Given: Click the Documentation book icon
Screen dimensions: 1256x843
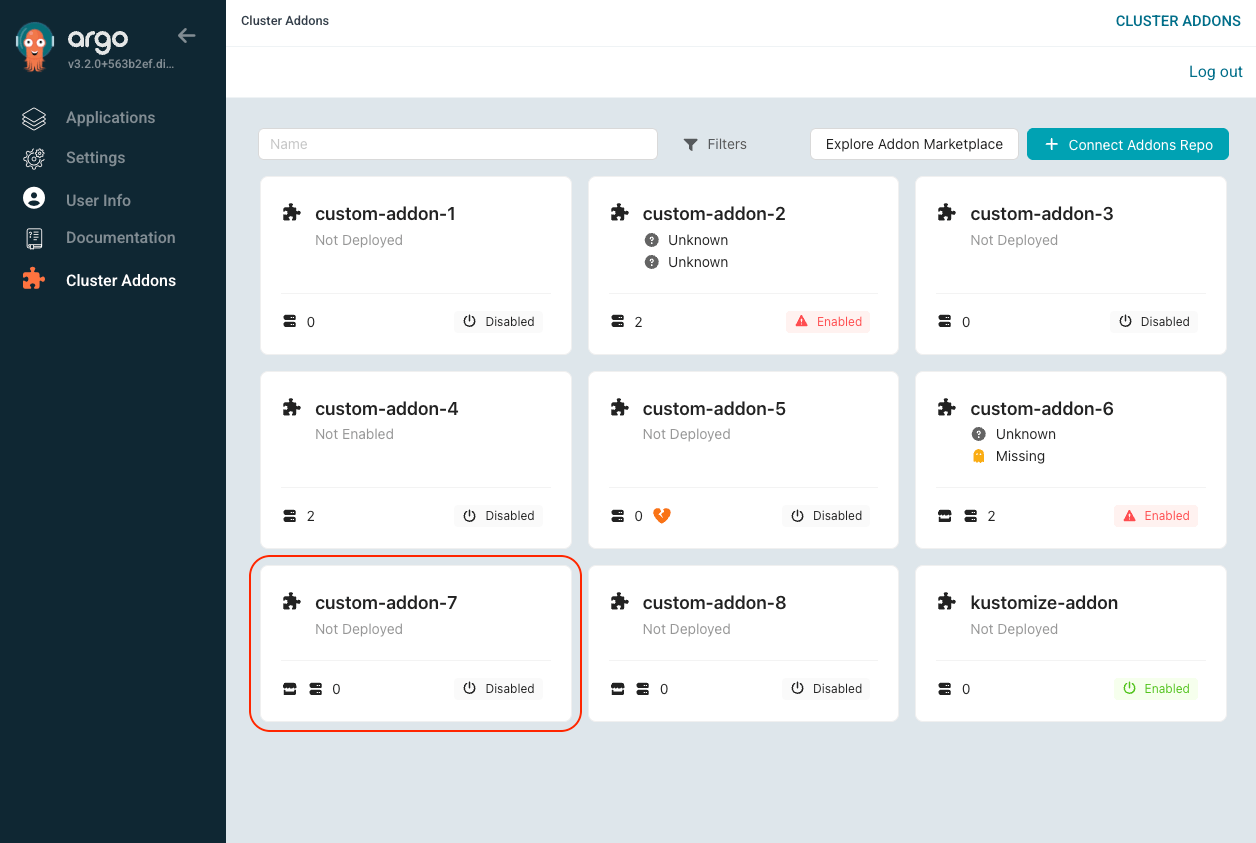Looking at the screenshot, I should coord(34,238).
